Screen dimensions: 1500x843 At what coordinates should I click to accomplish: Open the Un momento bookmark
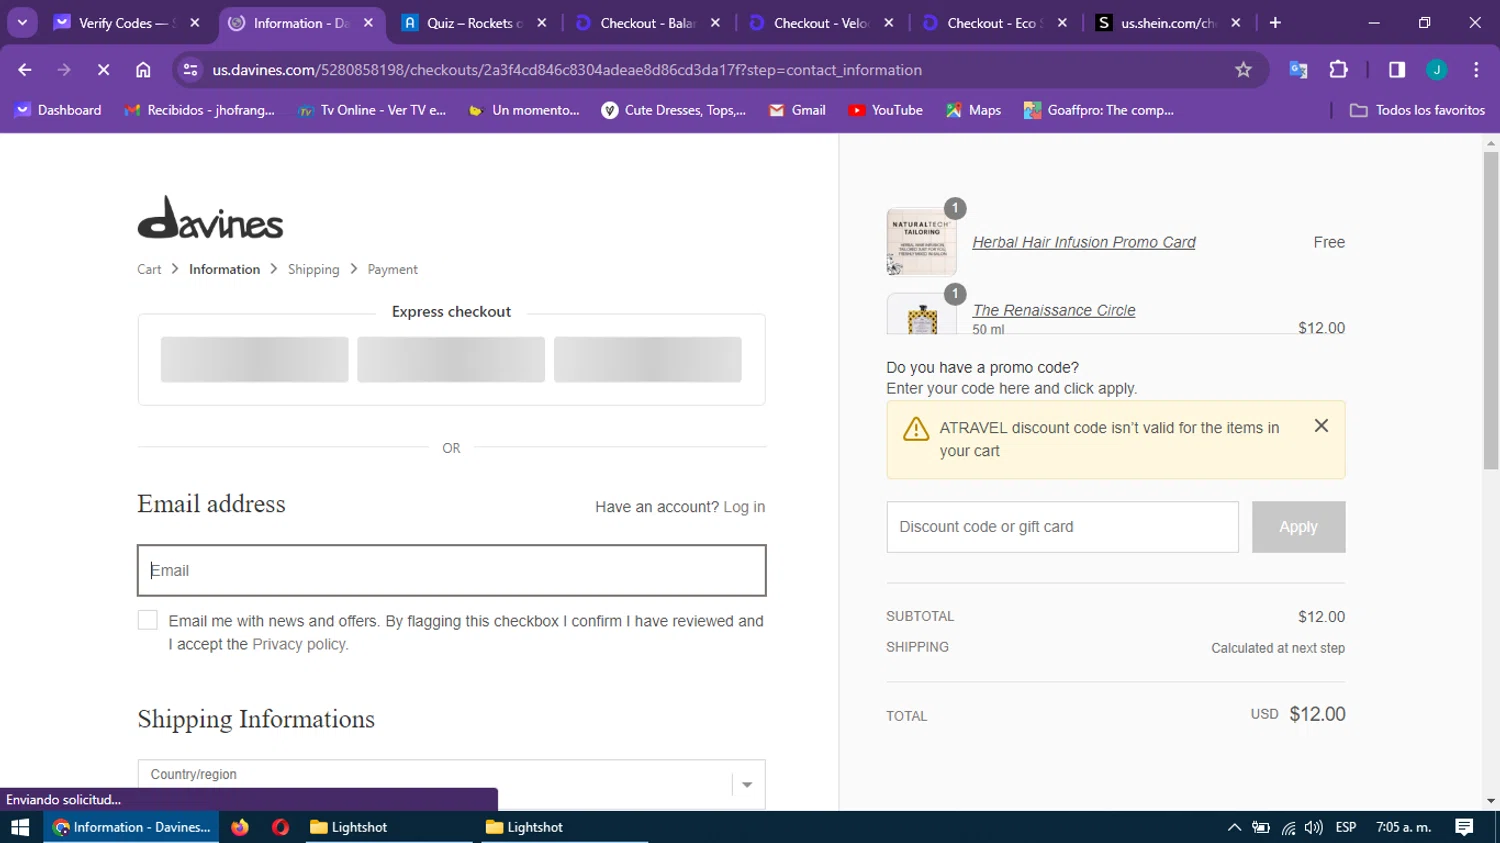(524, 110)
